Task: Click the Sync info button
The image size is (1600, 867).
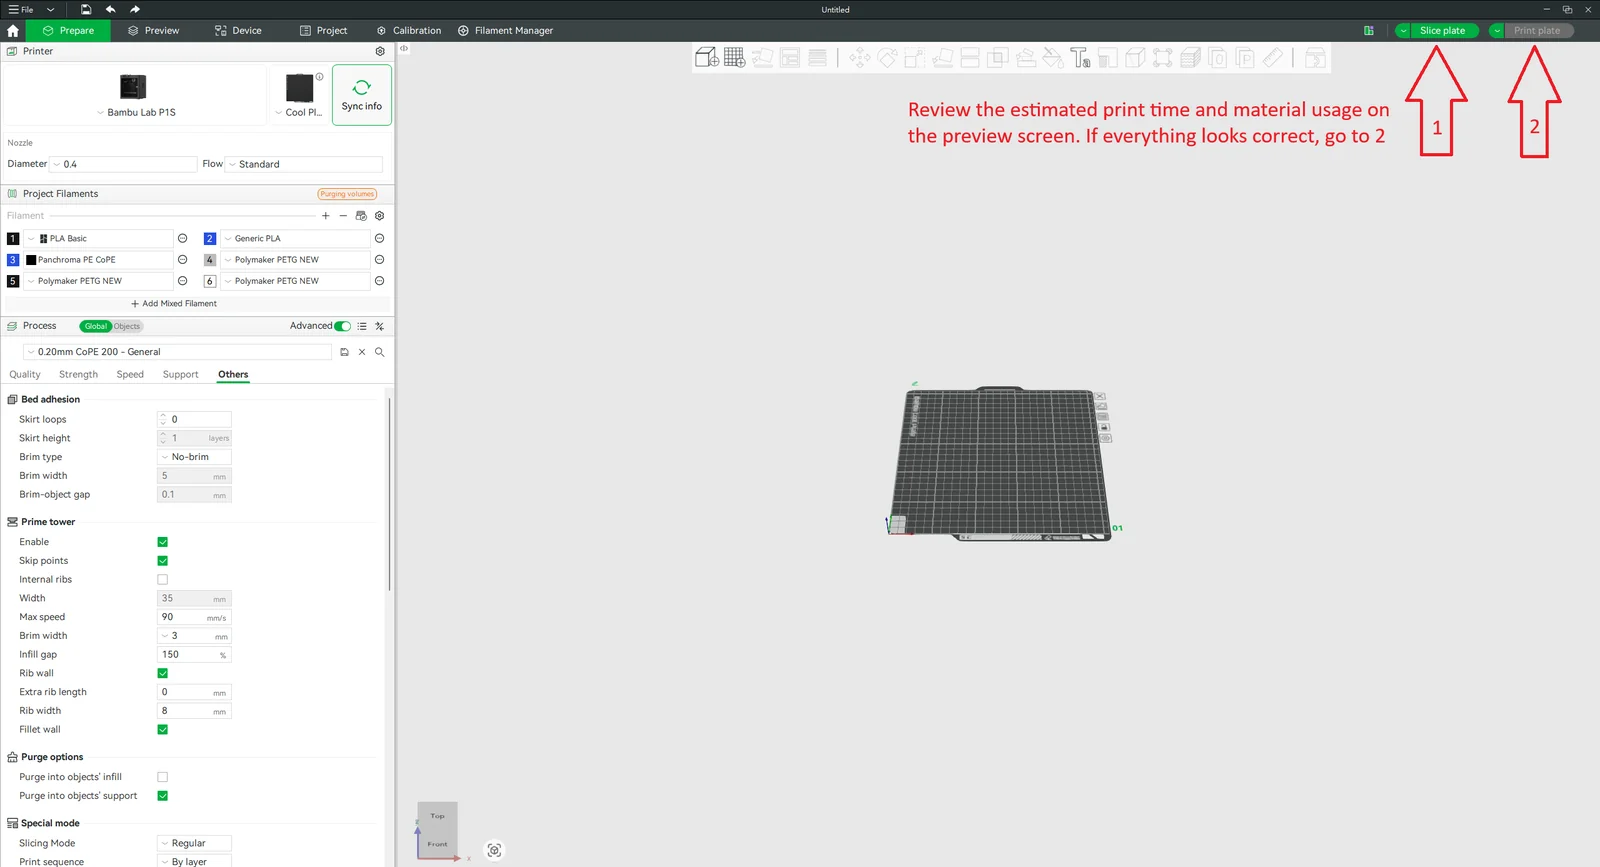Action: [x=362, y=95]
